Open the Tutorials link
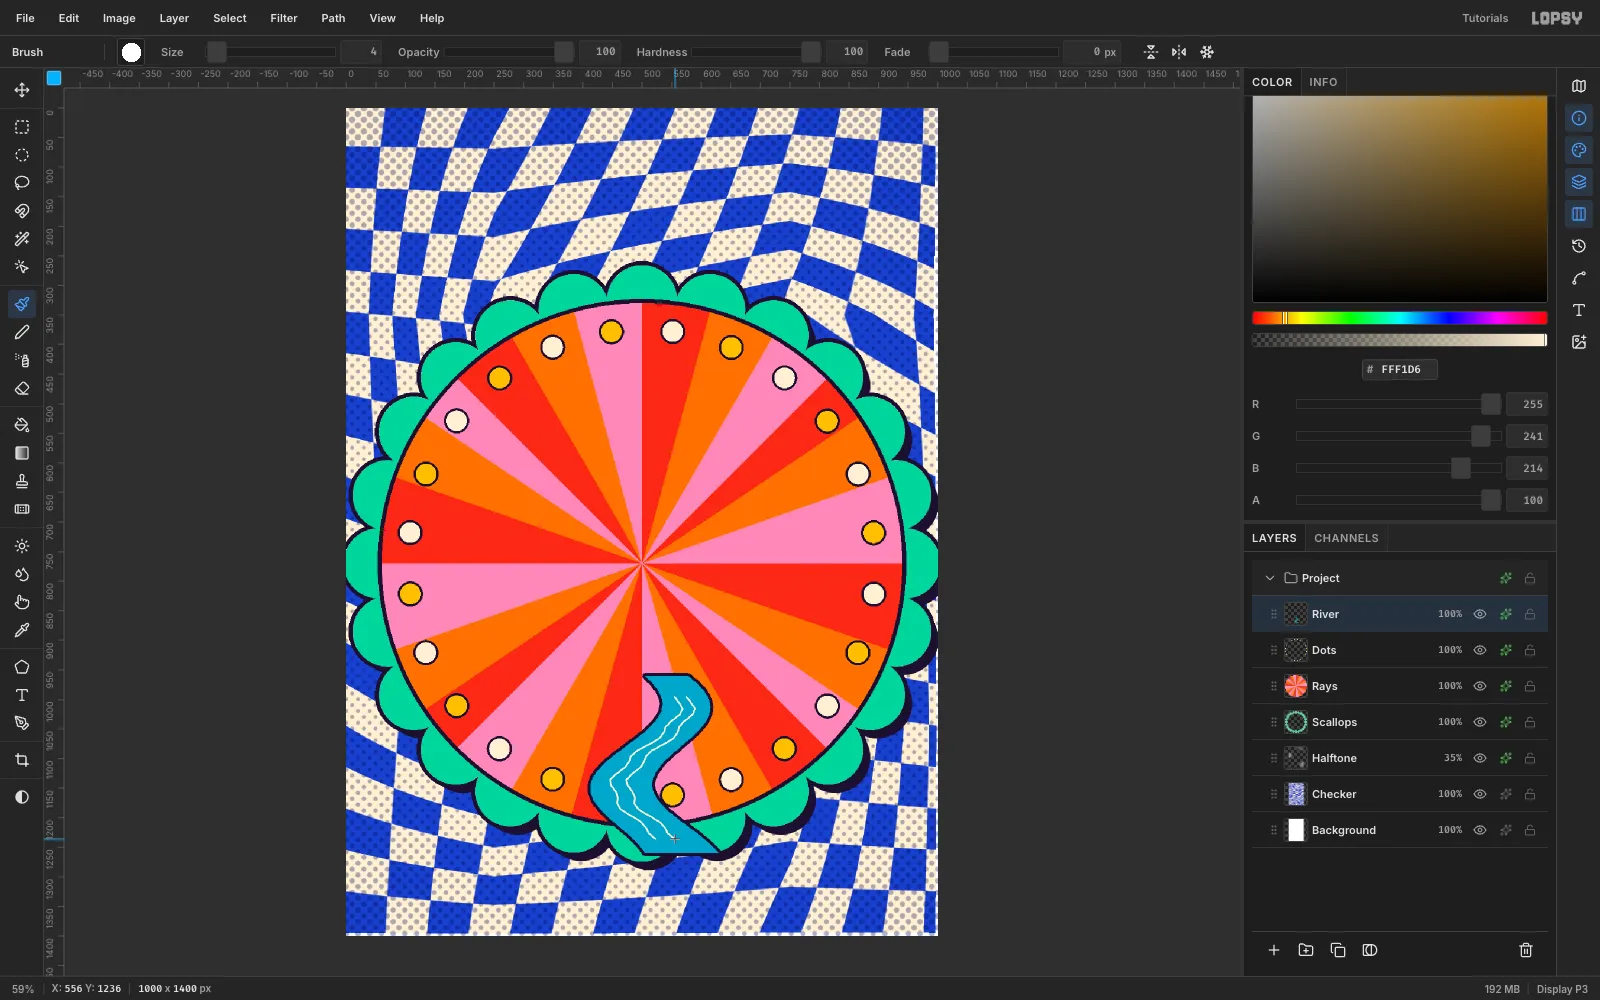 (x=1485, y=18)
